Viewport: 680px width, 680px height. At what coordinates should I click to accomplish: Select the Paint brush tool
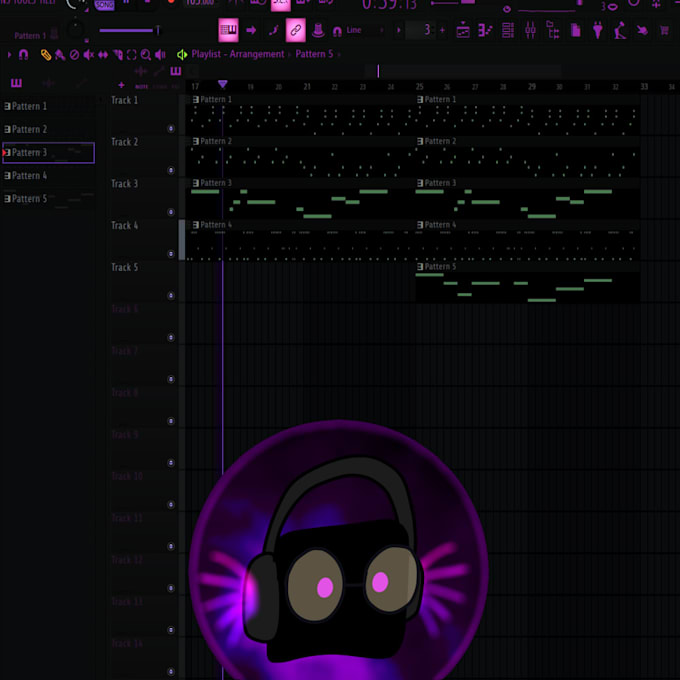(x=60, y=55)
